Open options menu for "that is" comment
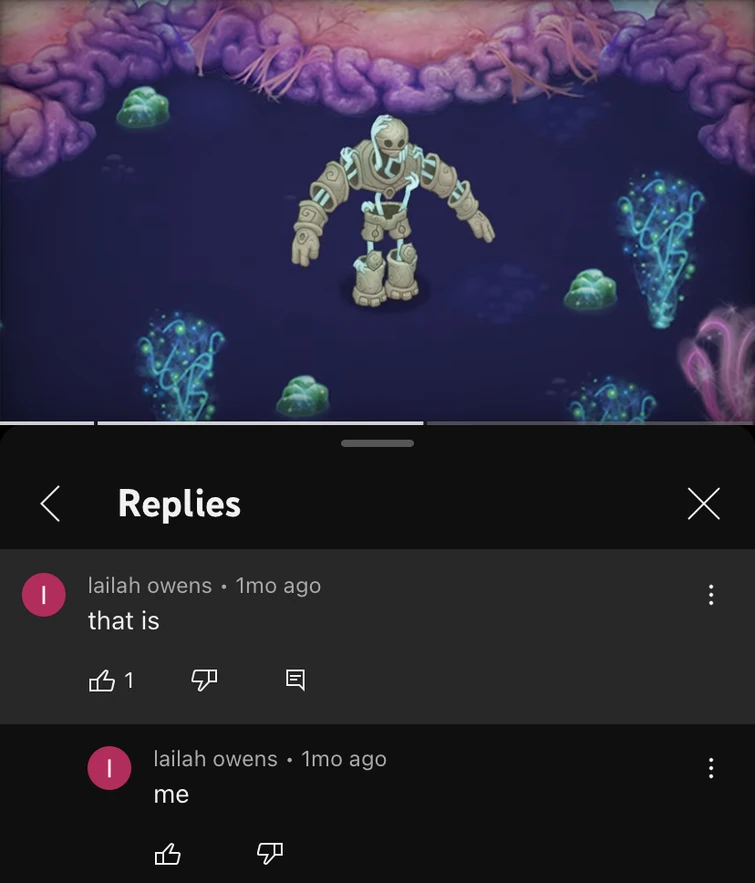 click(711, 595)
